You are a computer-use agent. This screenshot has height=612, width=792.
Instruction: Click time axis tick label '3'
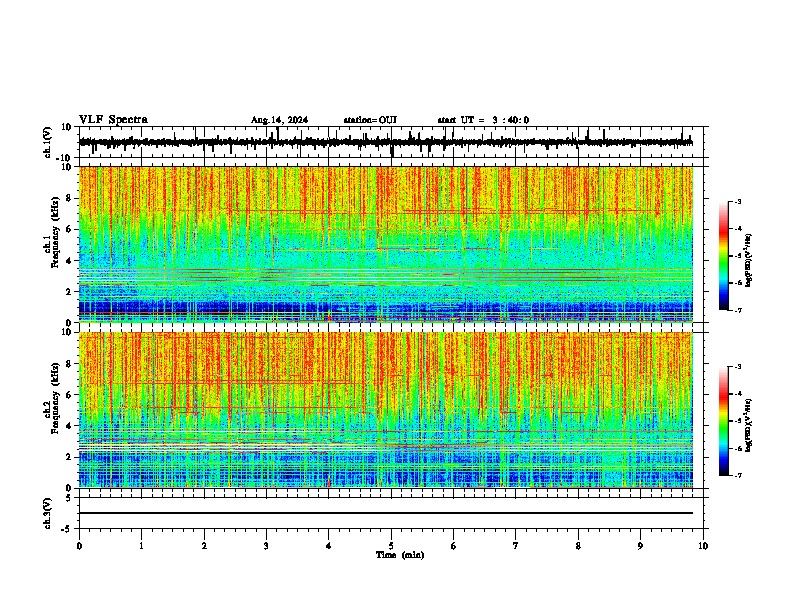(x=266, y=546)
